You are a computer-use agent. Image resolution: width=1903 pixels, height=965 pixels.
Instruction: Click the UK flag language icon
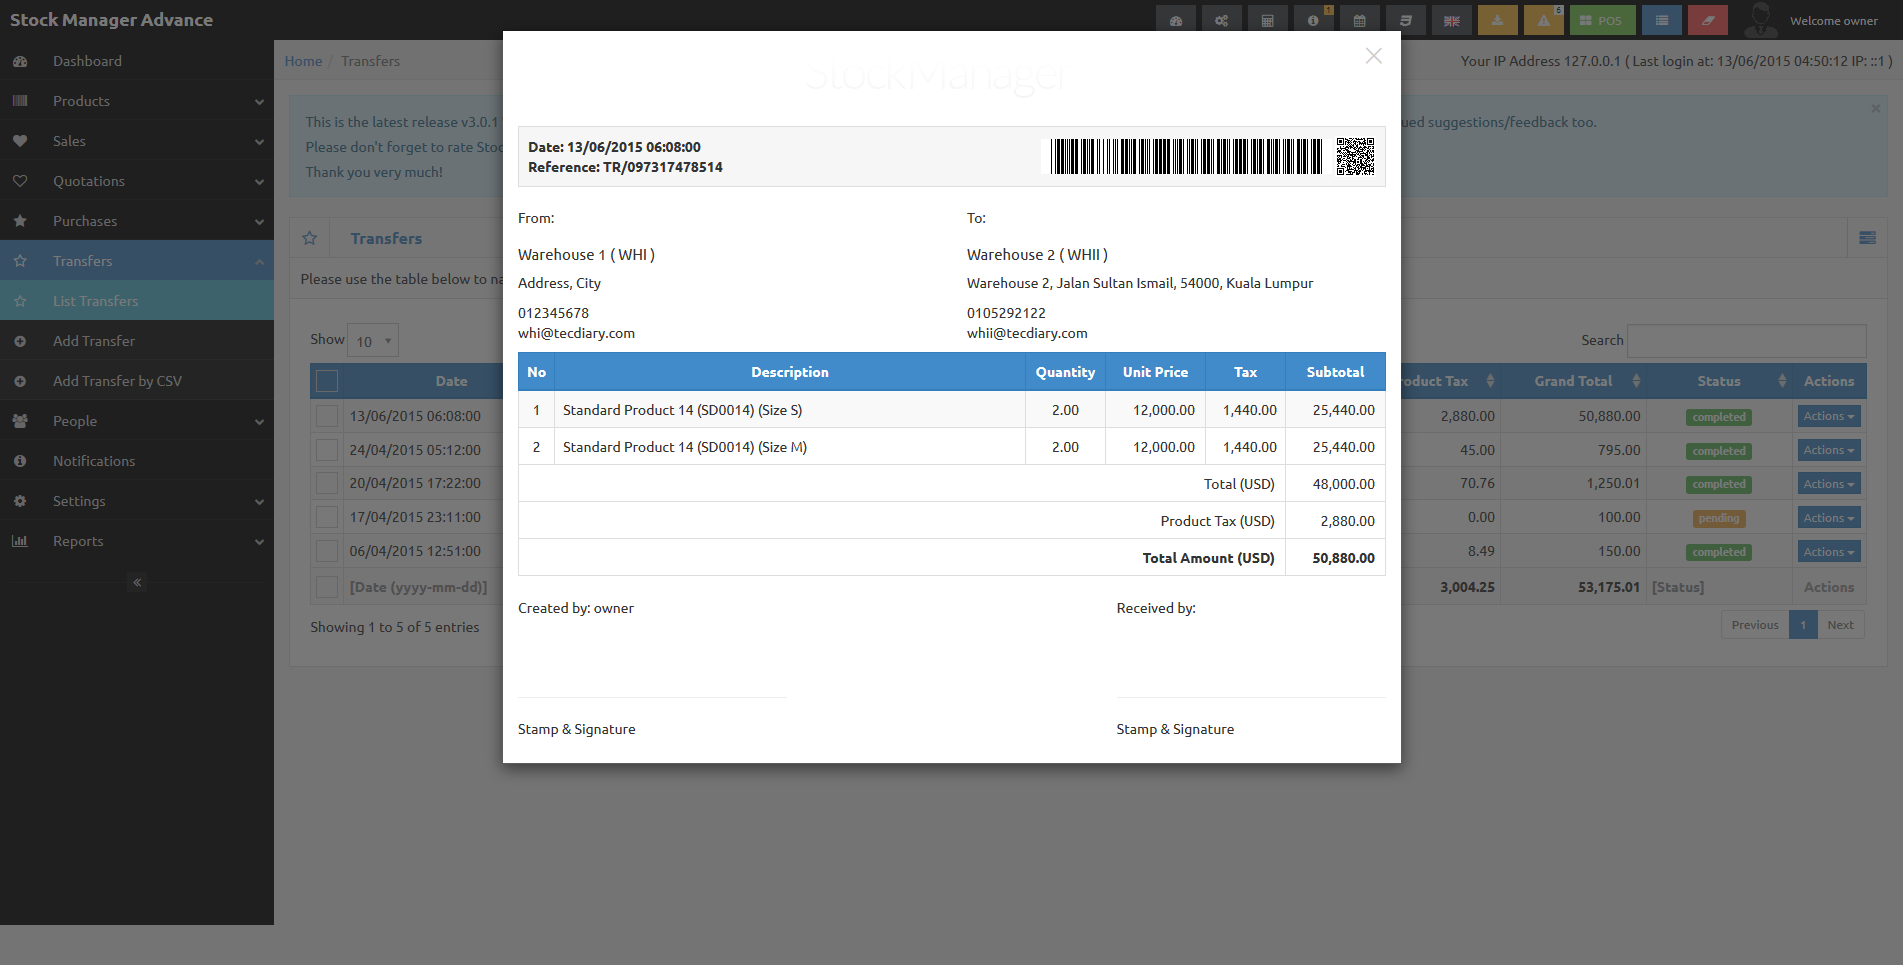1451,20
